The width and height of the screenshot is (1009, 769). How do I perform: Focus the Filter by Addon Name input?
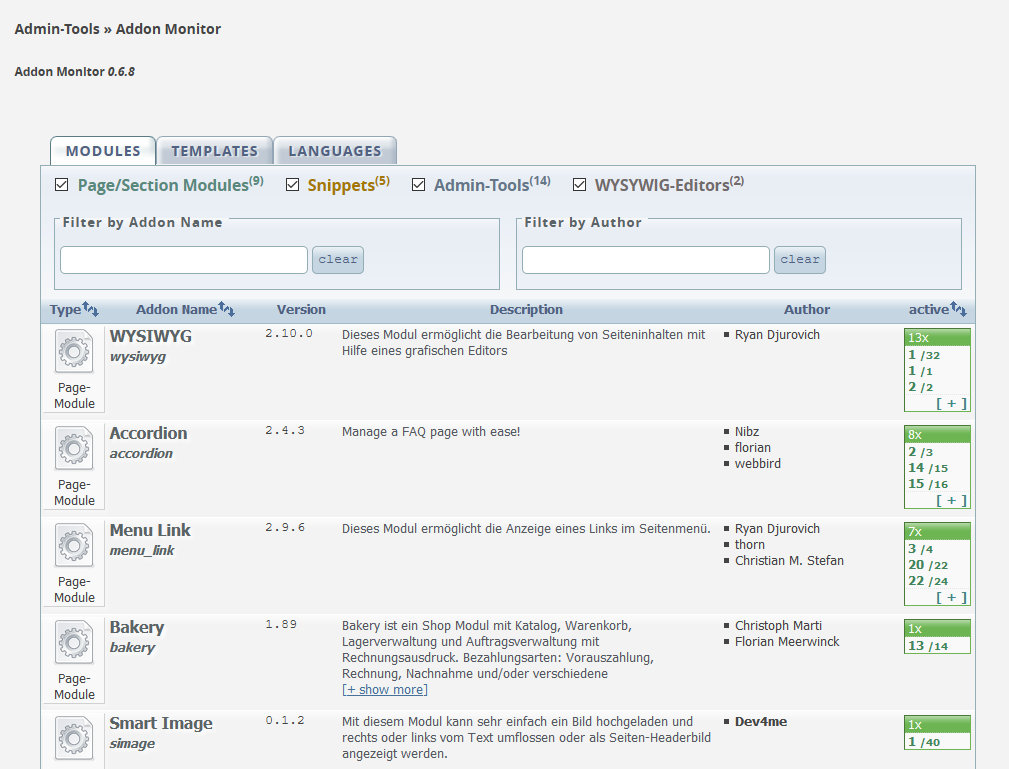[x=184, y=260]
